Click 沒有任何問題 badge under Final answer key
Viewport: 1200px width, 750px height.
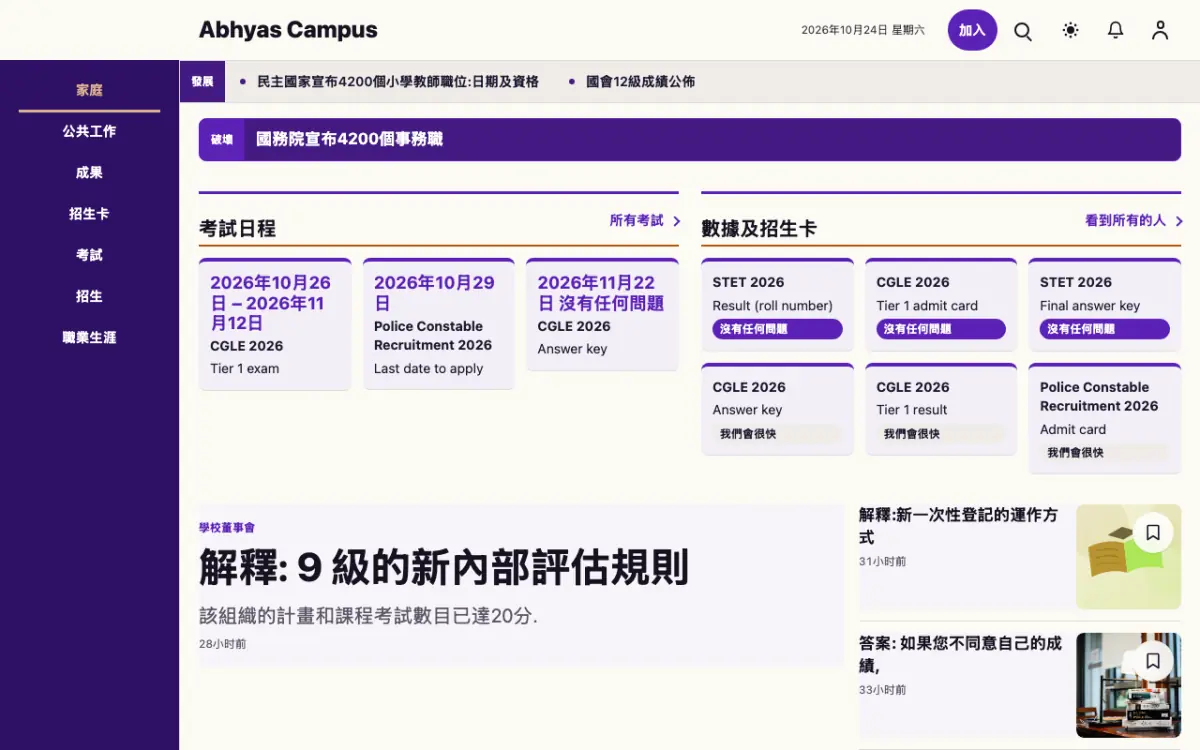click(1104, 329)
